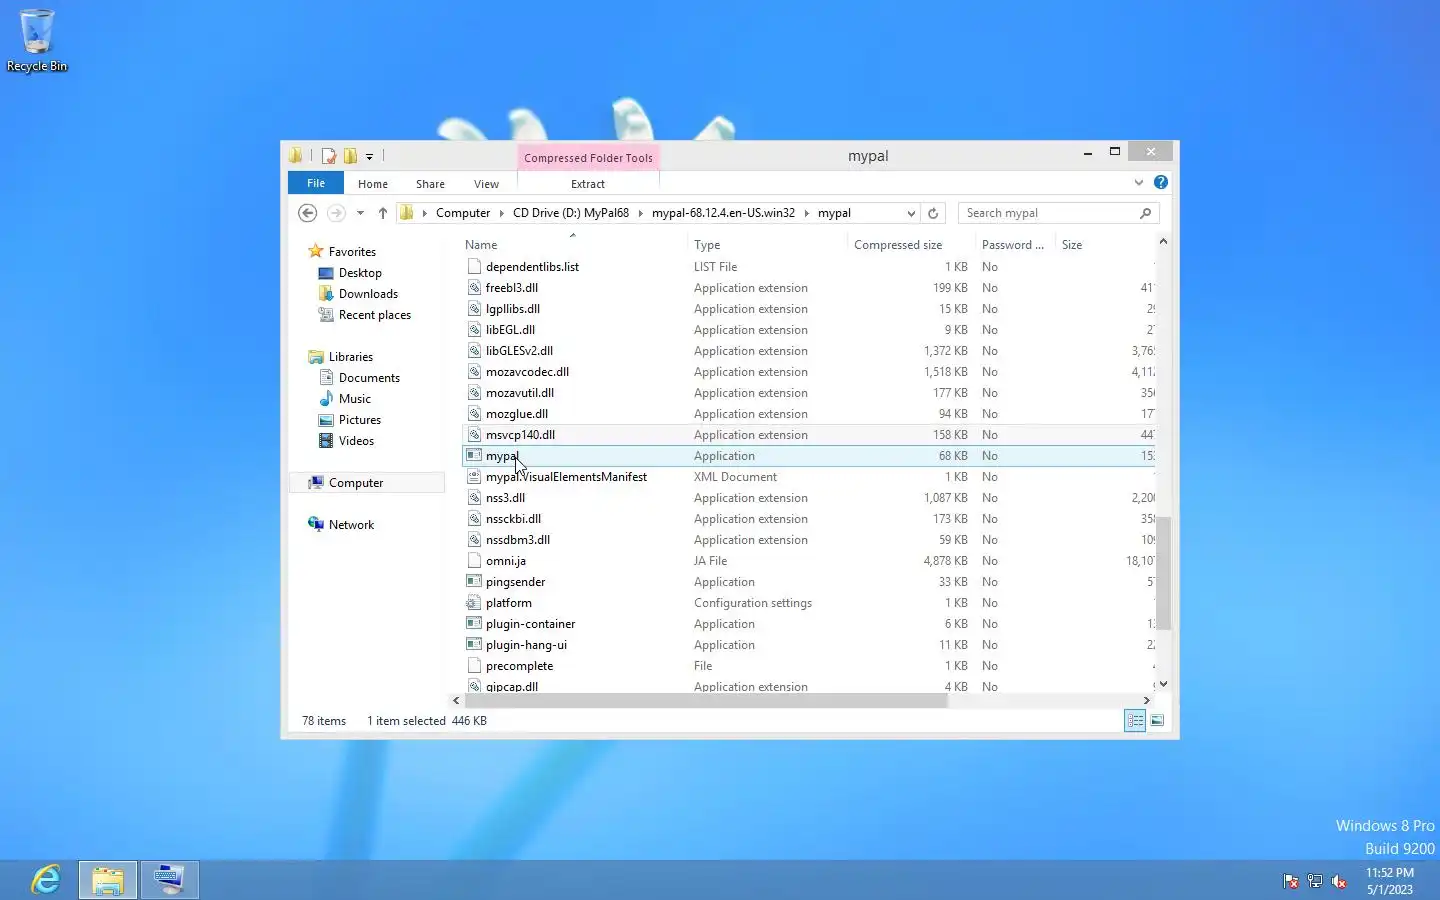Open recent locations dropdown arrow

360,213
